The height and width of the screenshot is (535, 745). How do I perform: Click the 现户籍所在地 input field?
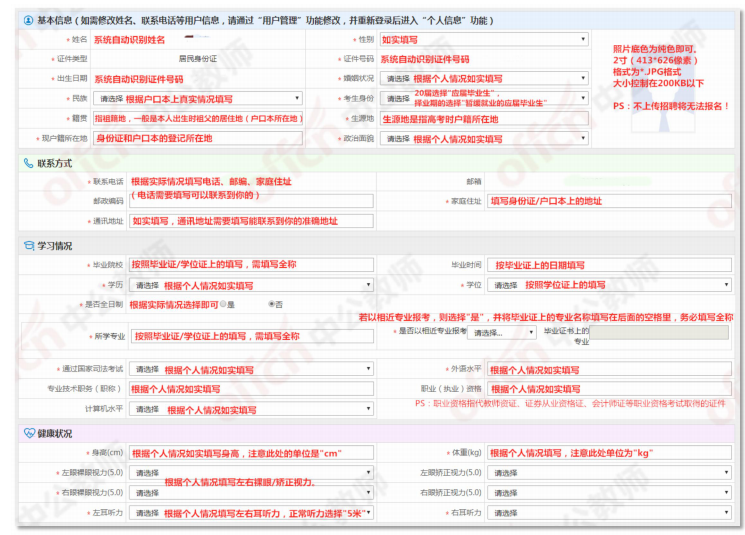pyautogui.click(x=198, y=138)
